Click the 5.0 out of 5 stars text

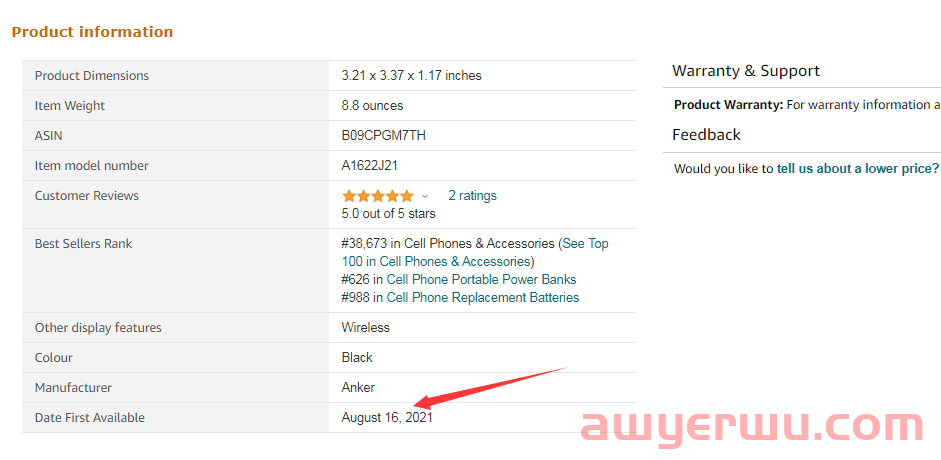(x=389, y=214)
